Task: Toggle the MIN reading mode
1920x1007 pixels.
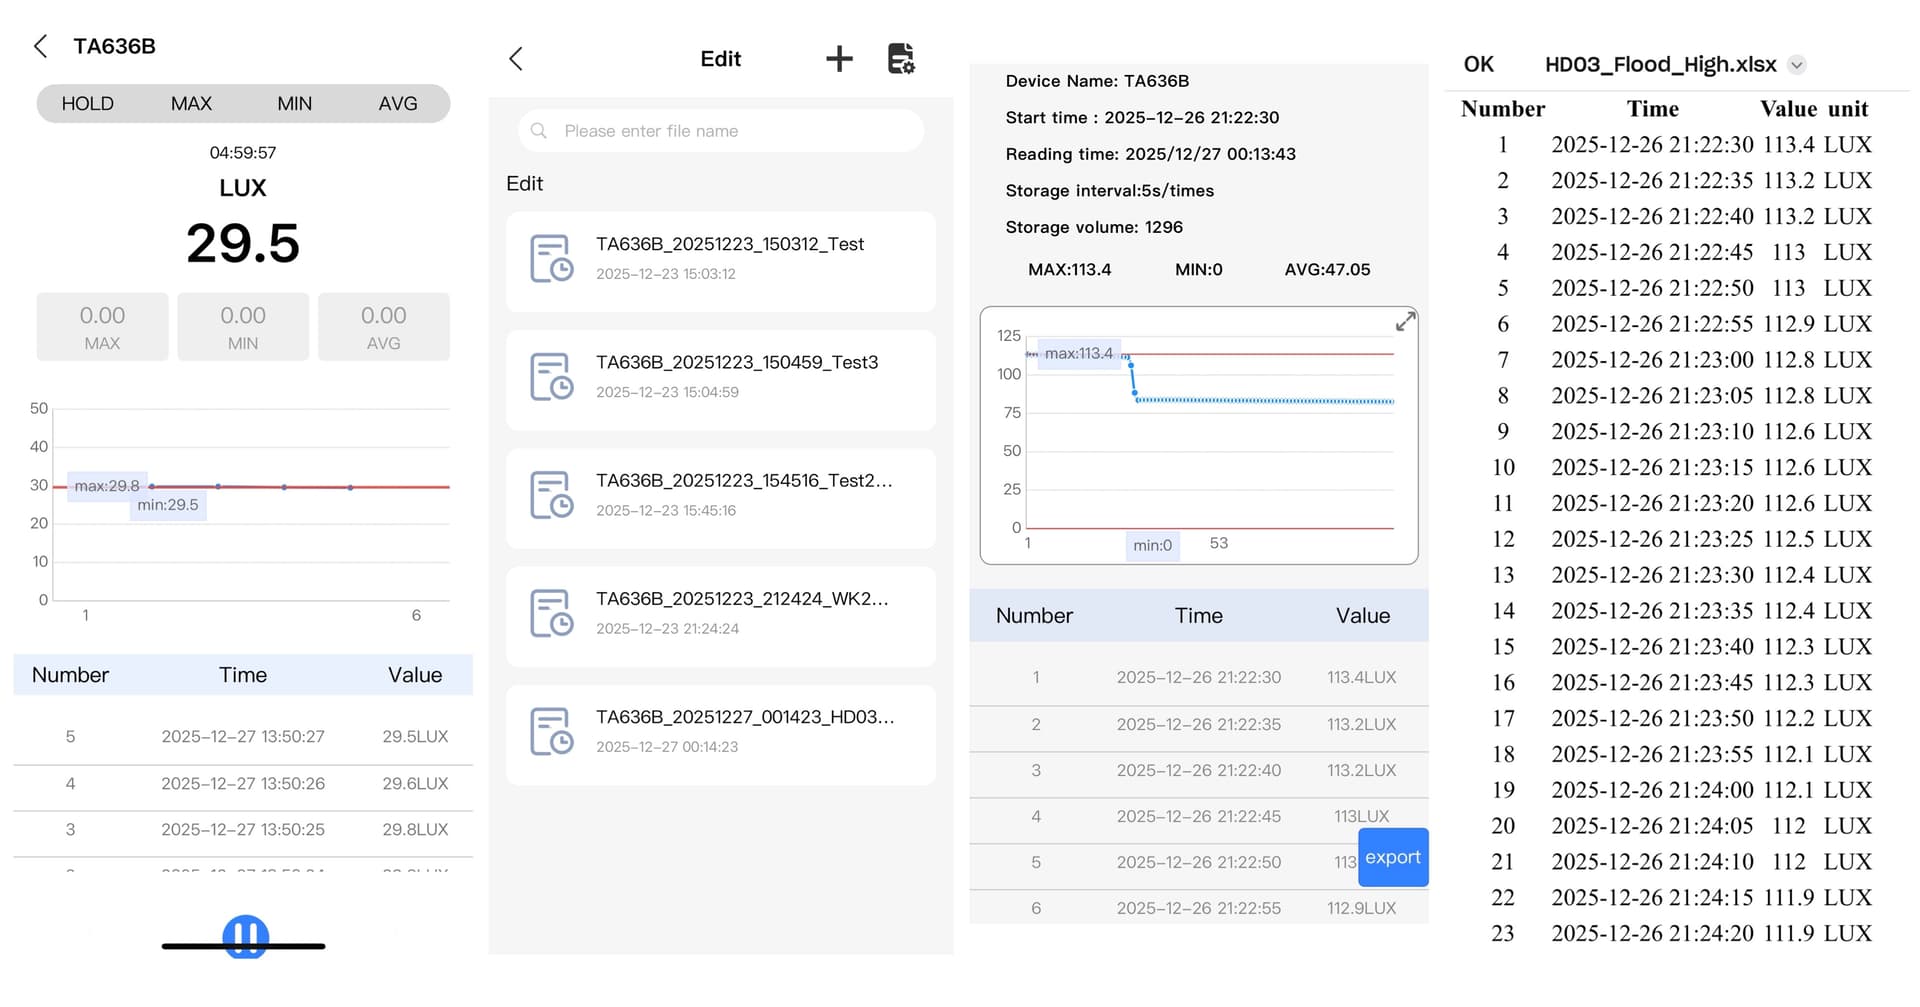Action: tap(294, 104)
